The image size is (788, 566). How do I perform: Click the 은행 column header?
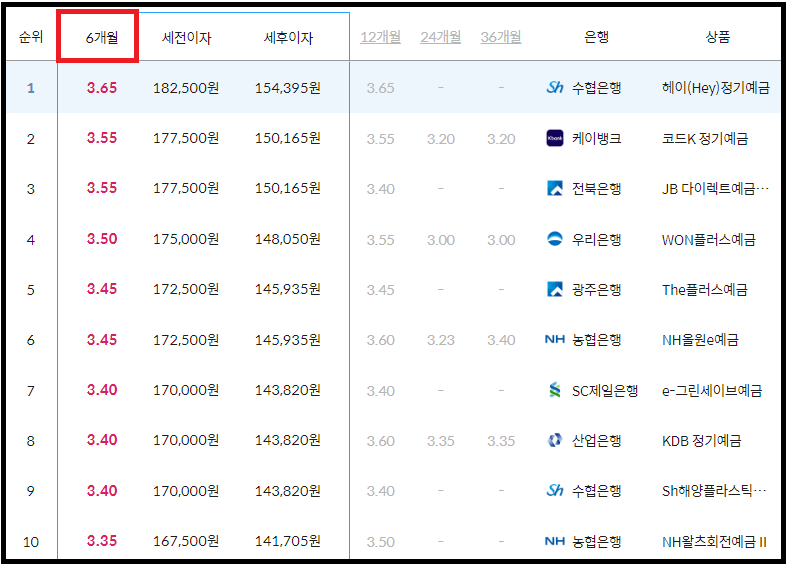click(597, 37)
